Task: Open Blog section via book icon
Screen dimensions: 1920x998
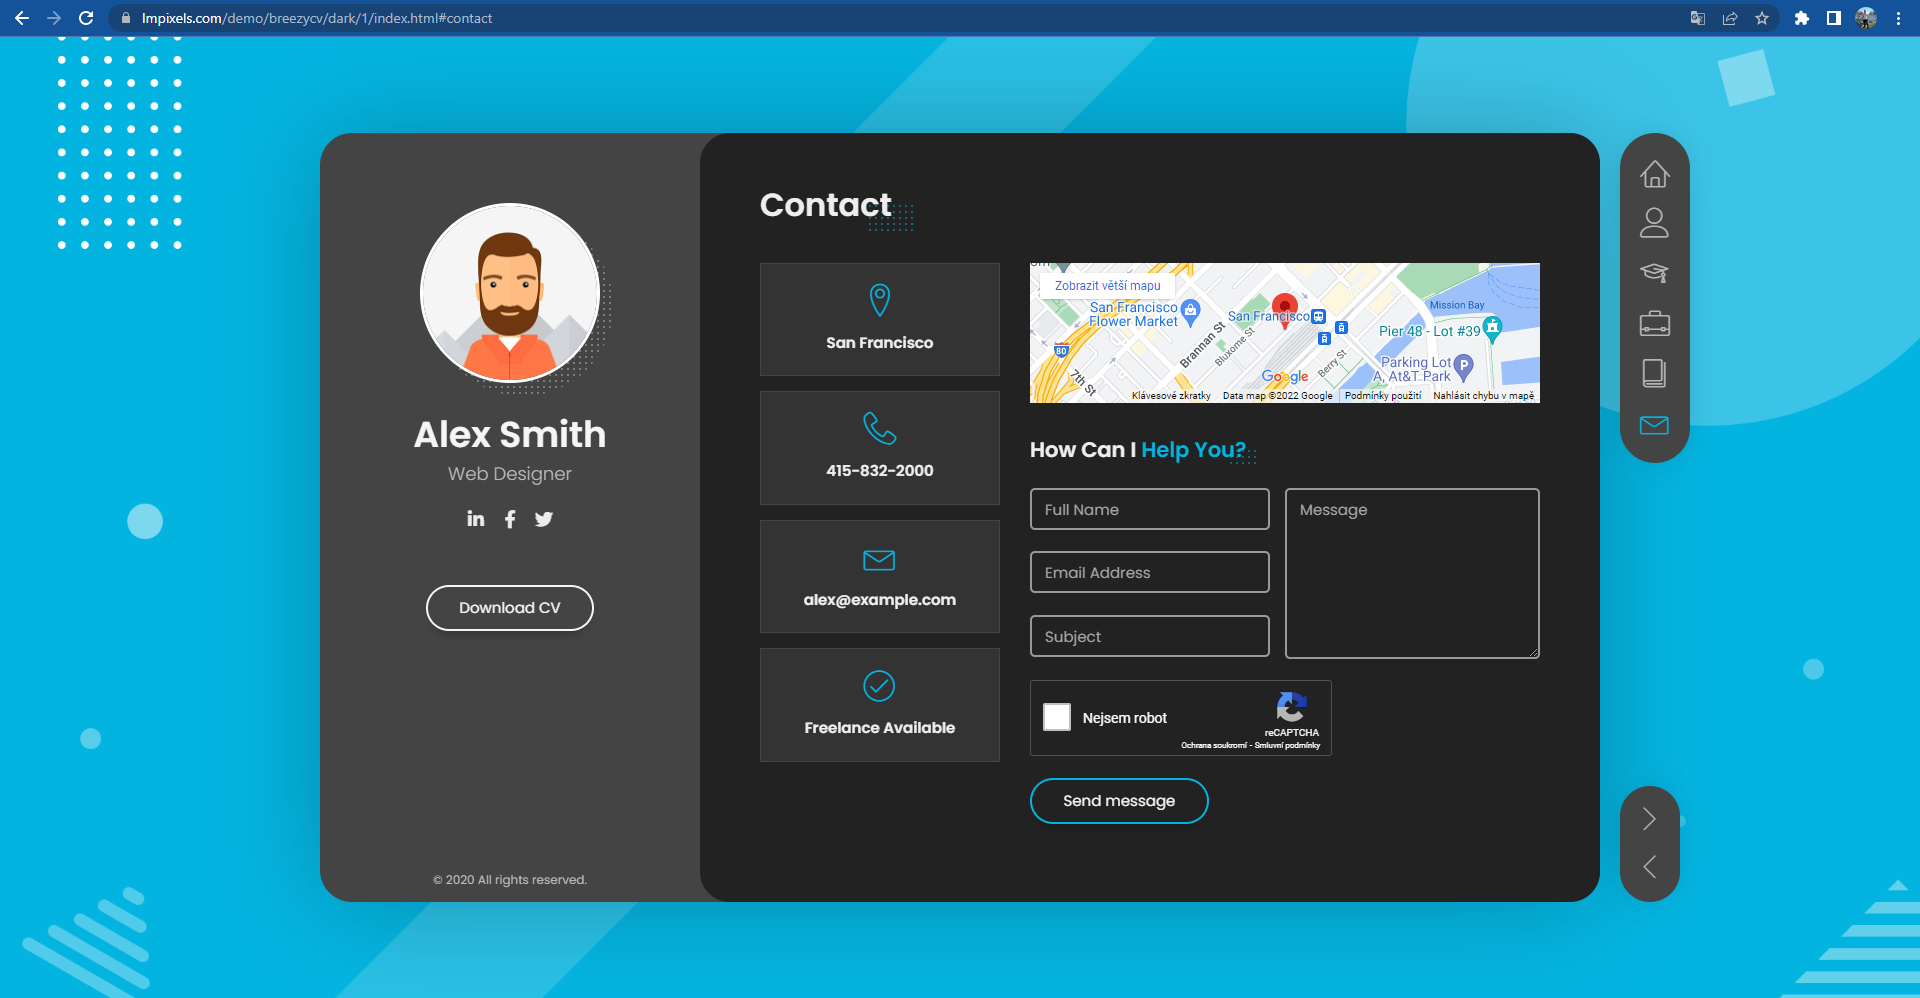Action: click(x=1654, y=373)
